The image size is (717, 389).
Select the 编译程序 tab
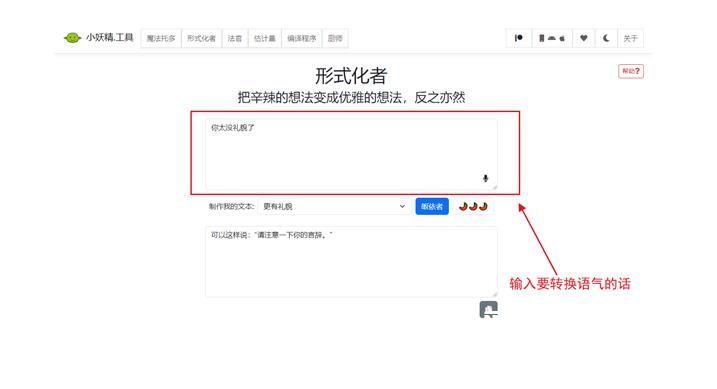[x=301, y=38]
